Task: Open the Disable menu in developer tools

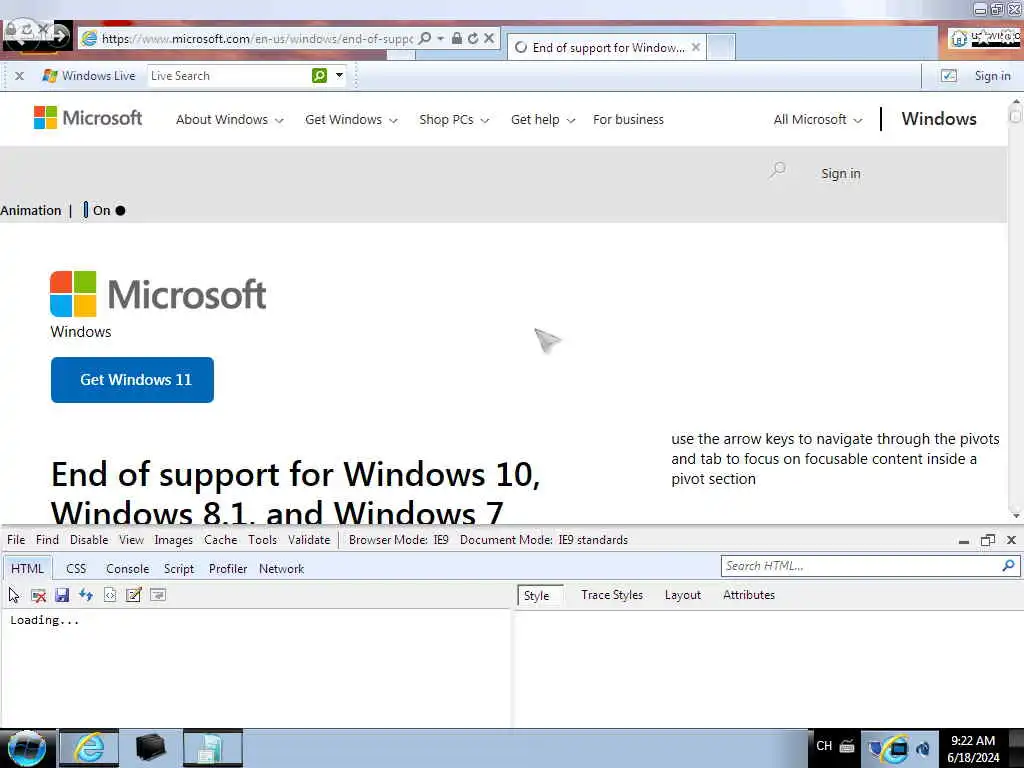Action: [89, 540]
